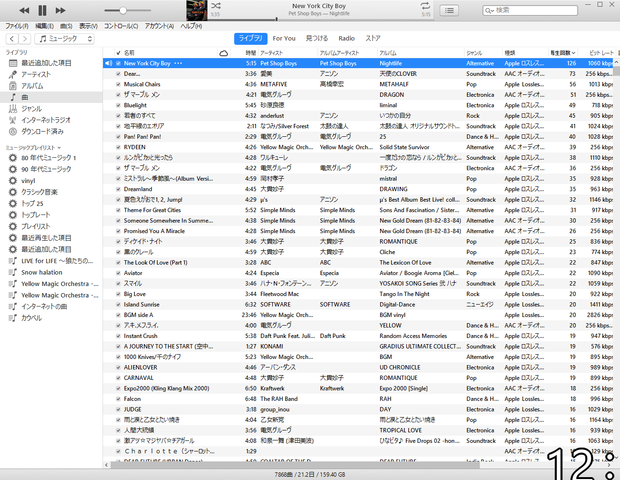Click the speaker icon on playing row

click(x=108, y=63)
